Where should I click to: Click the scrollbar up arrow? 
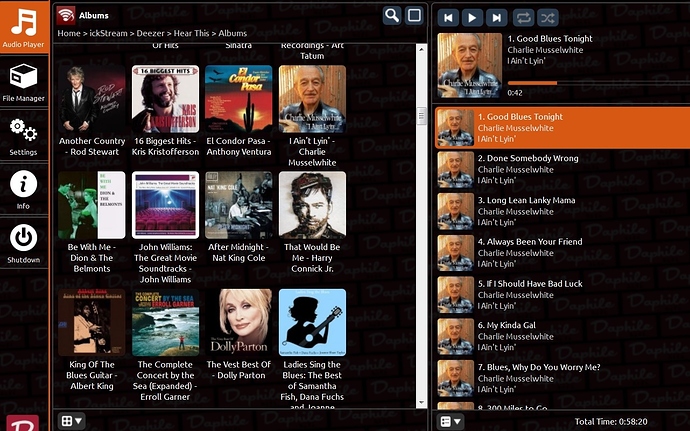pos(421,49)
